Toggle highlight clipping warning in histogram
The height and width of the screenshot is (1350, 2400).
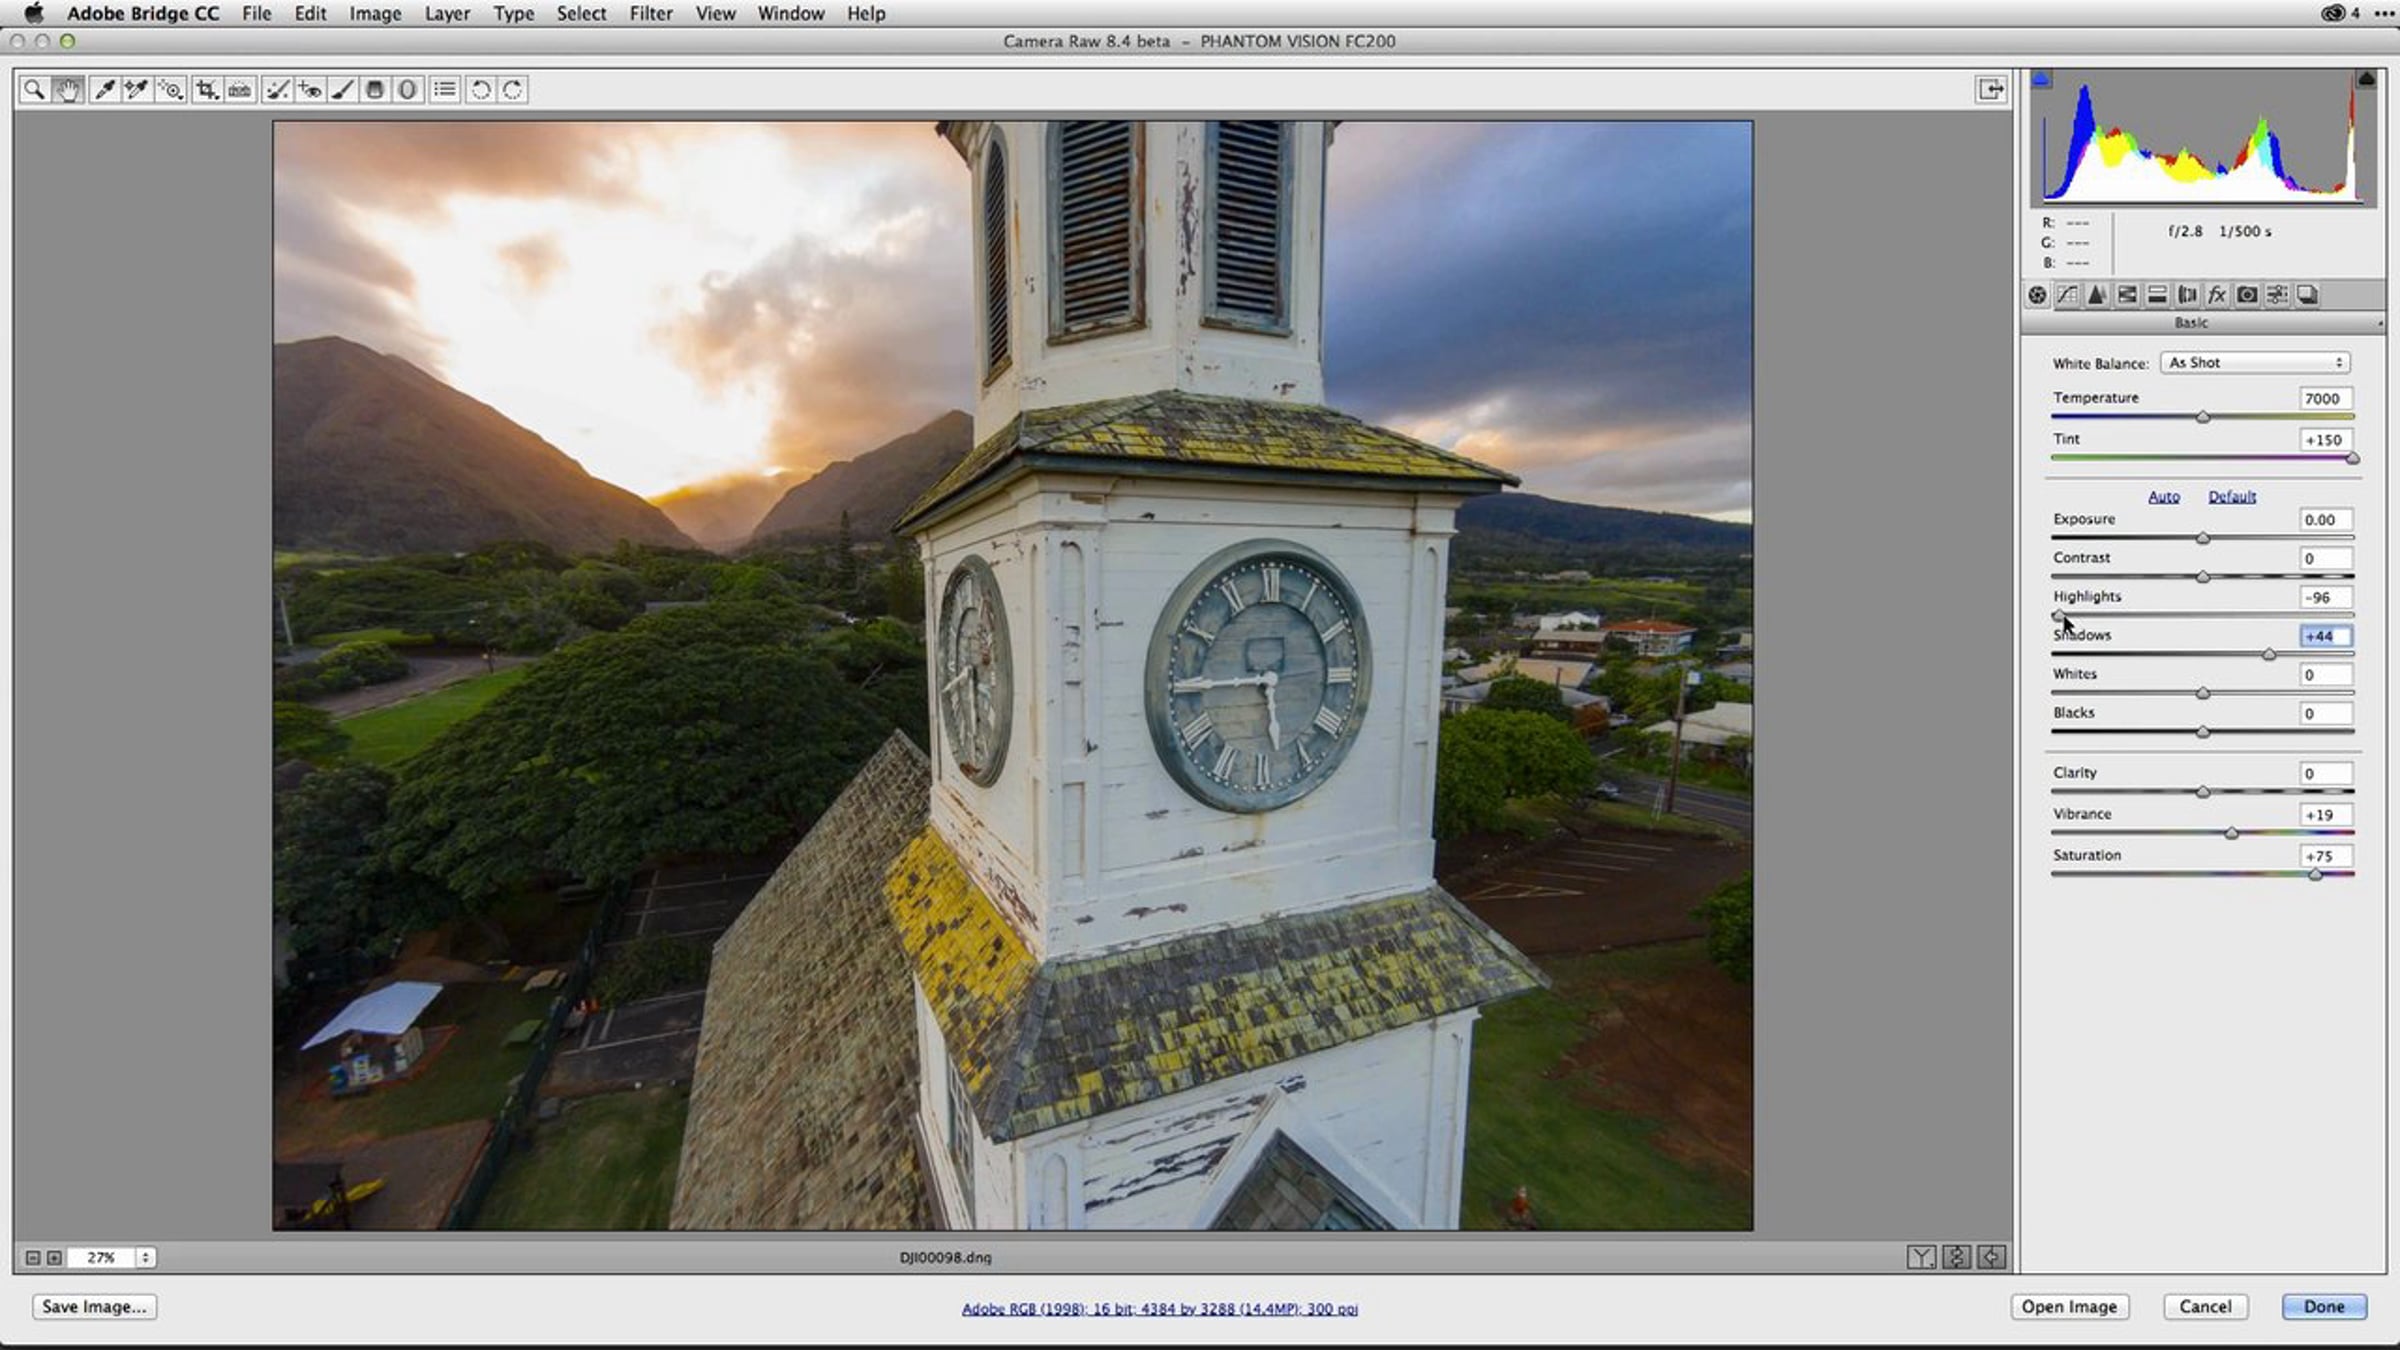click(2366, 80)
